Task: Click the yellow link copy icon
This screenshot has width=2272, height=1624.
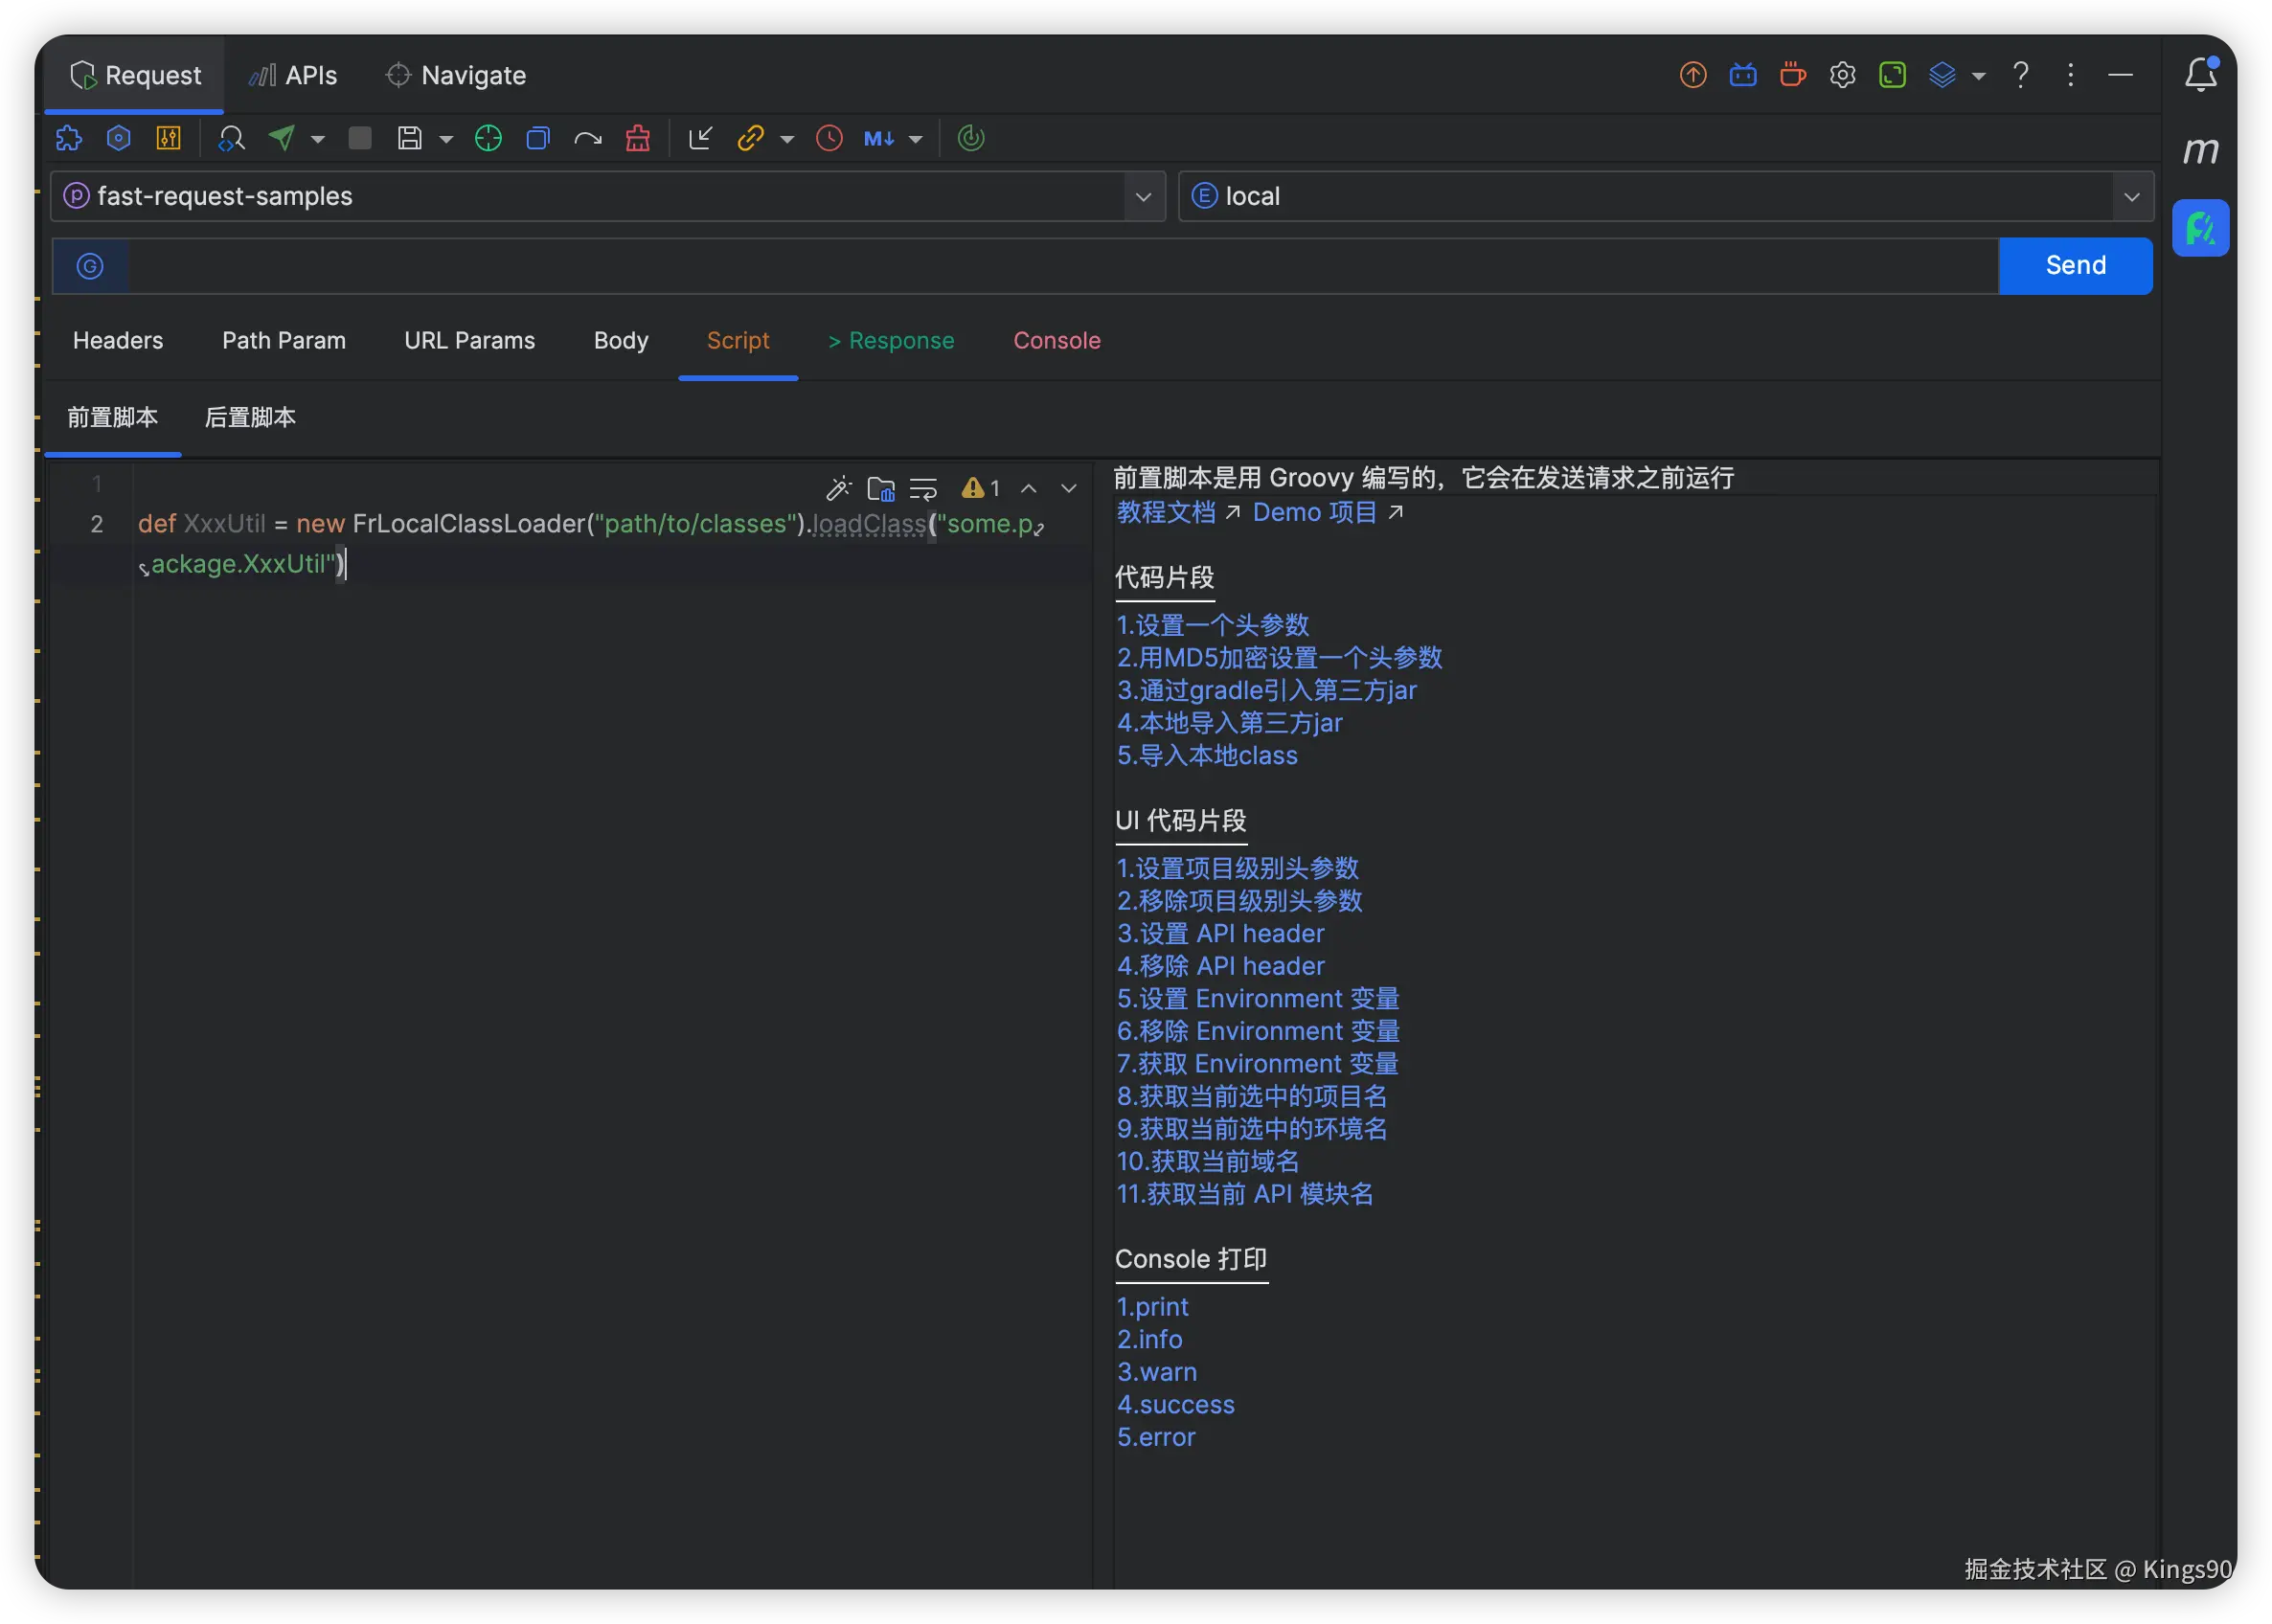Action: pyautogui.click(x=750, y=138)
